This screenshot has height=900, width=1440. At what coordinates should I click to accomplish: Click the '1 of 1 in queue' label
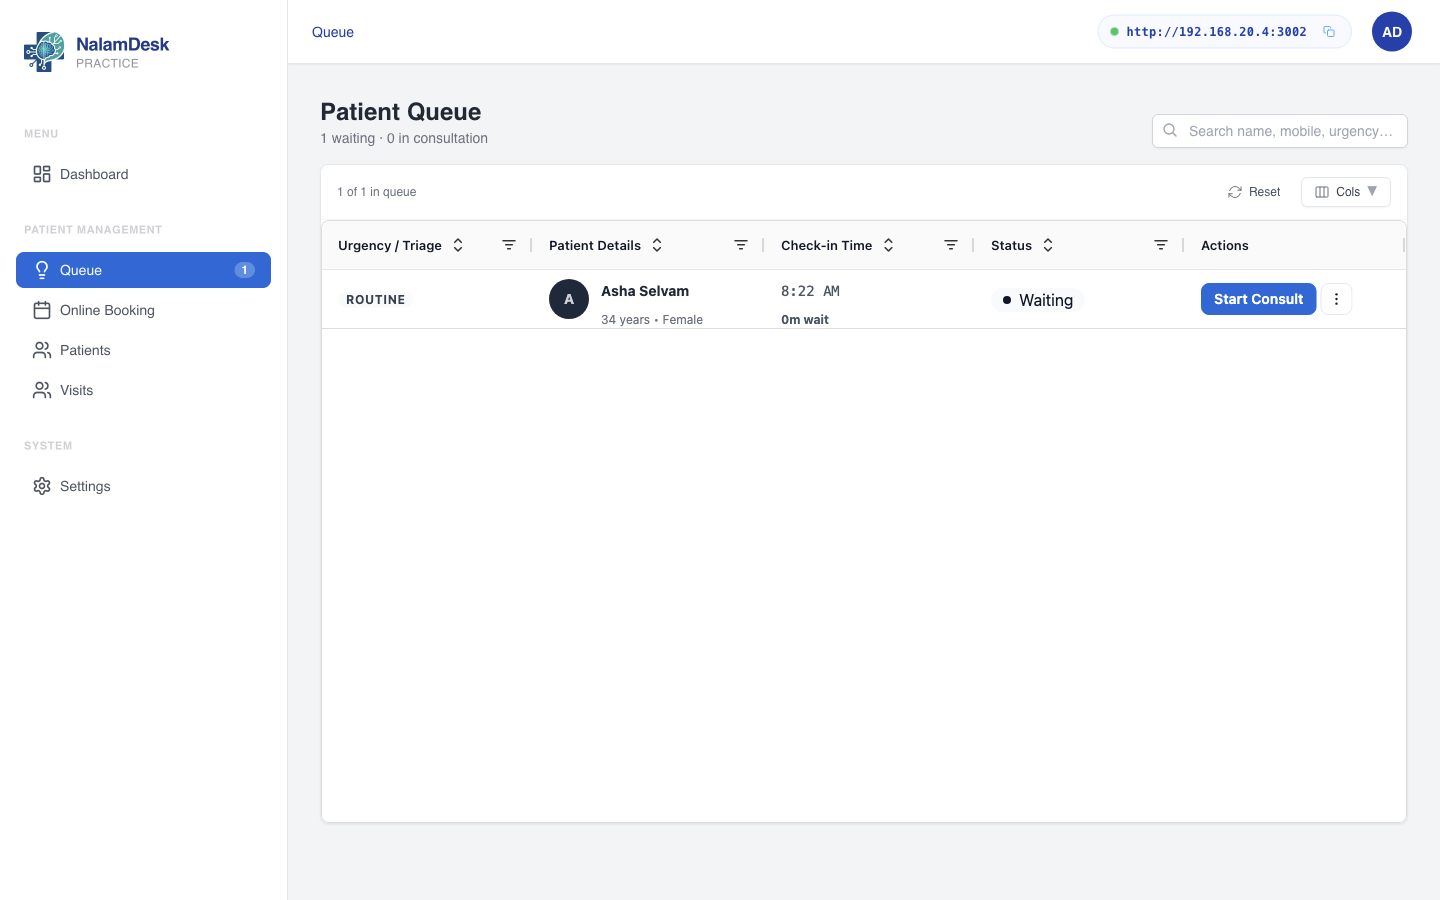(377, 192)
